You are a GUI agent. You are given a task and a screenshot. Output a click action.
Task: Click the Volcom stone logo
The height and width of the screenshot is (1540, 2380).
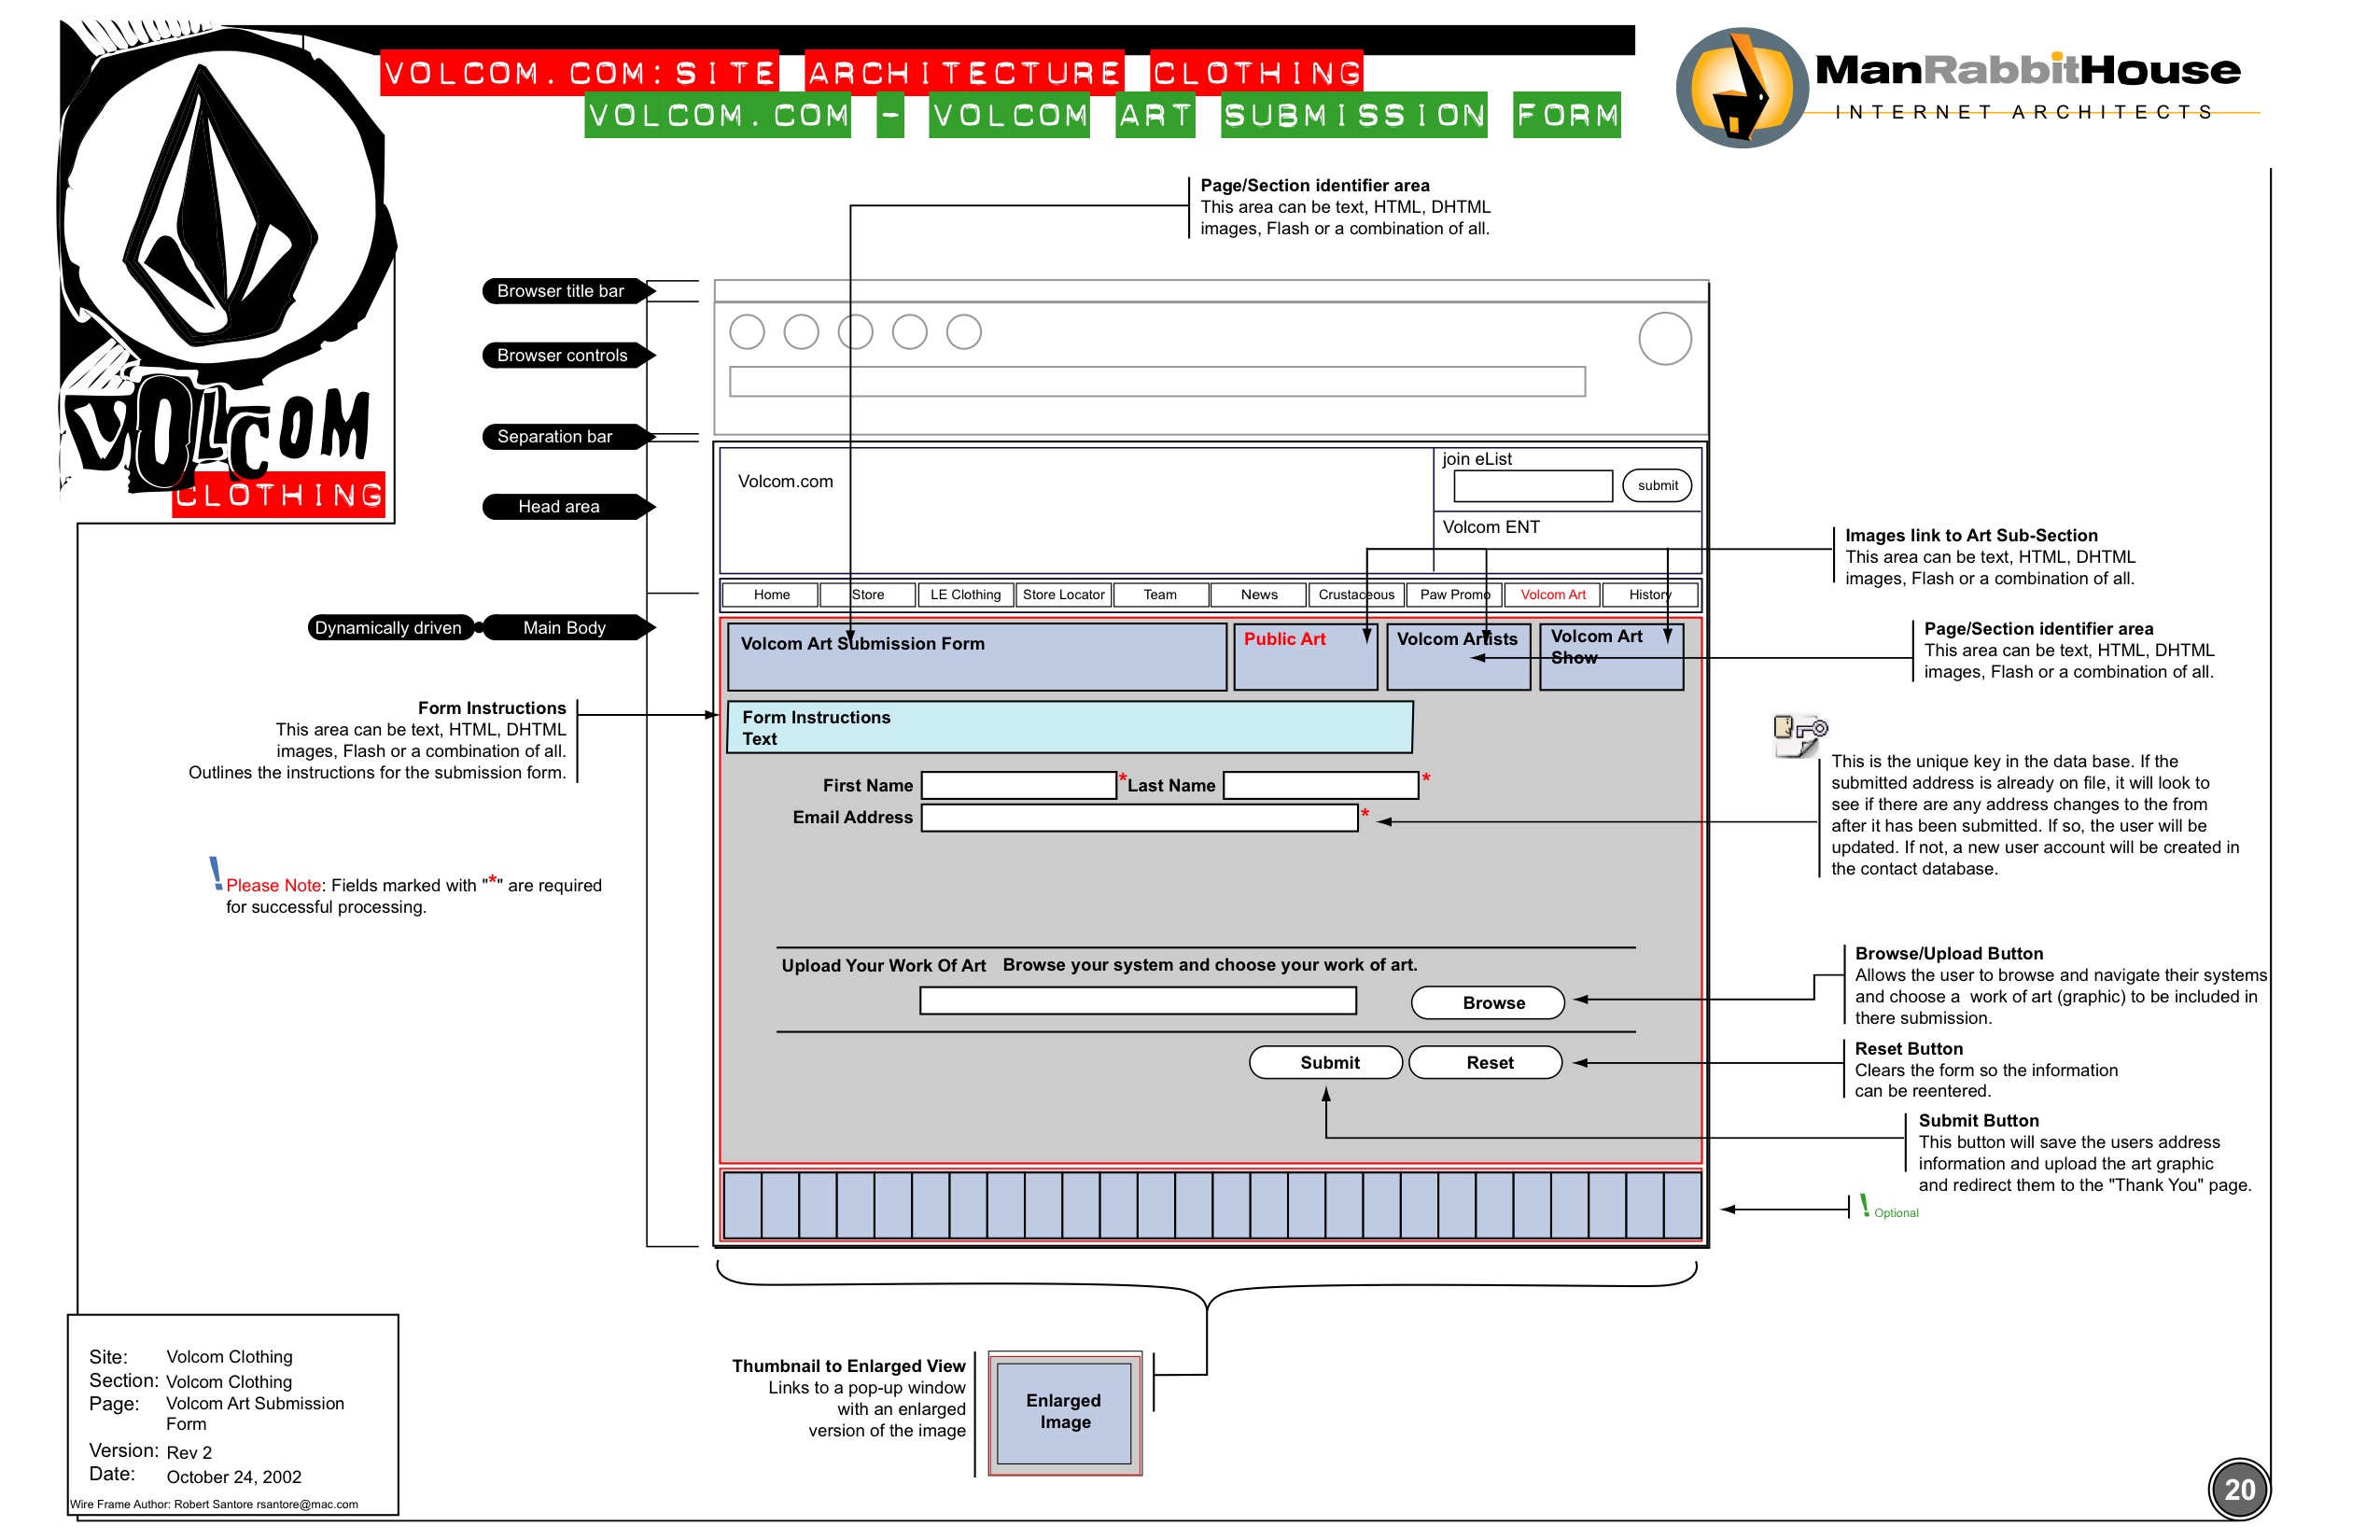[222, 205]
